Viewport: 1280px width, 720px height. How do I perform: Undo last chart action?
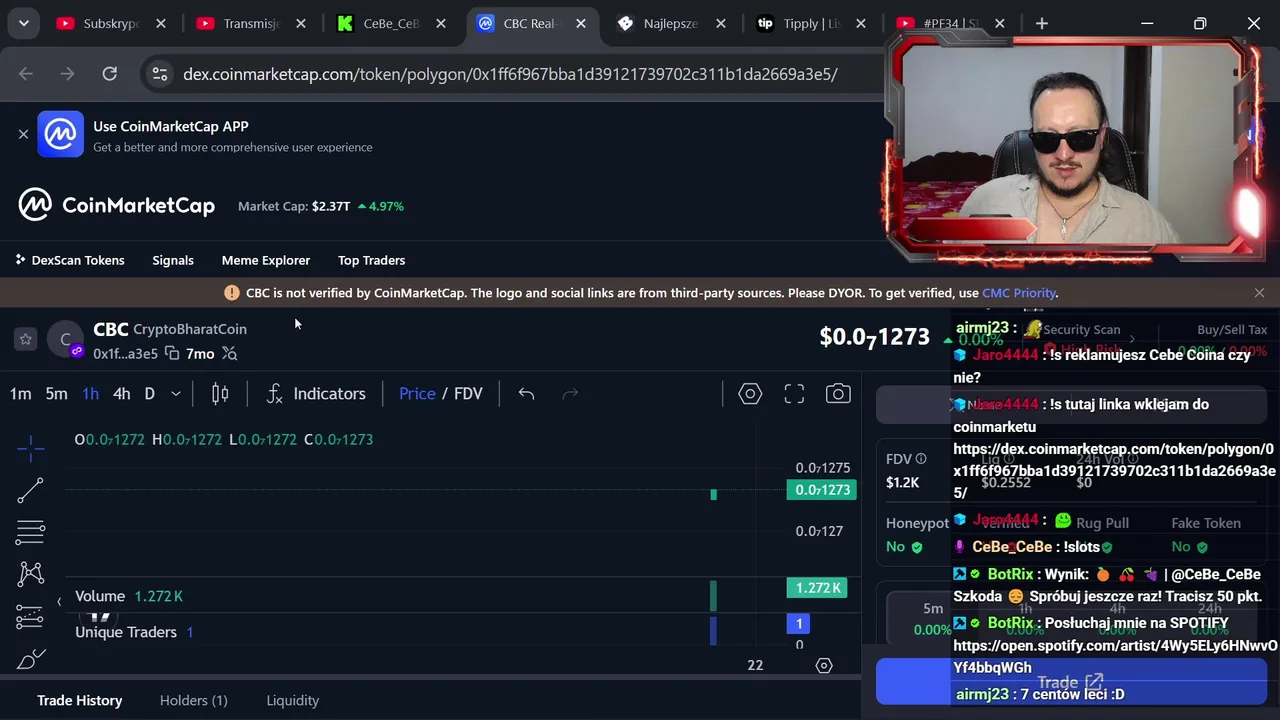526,394
